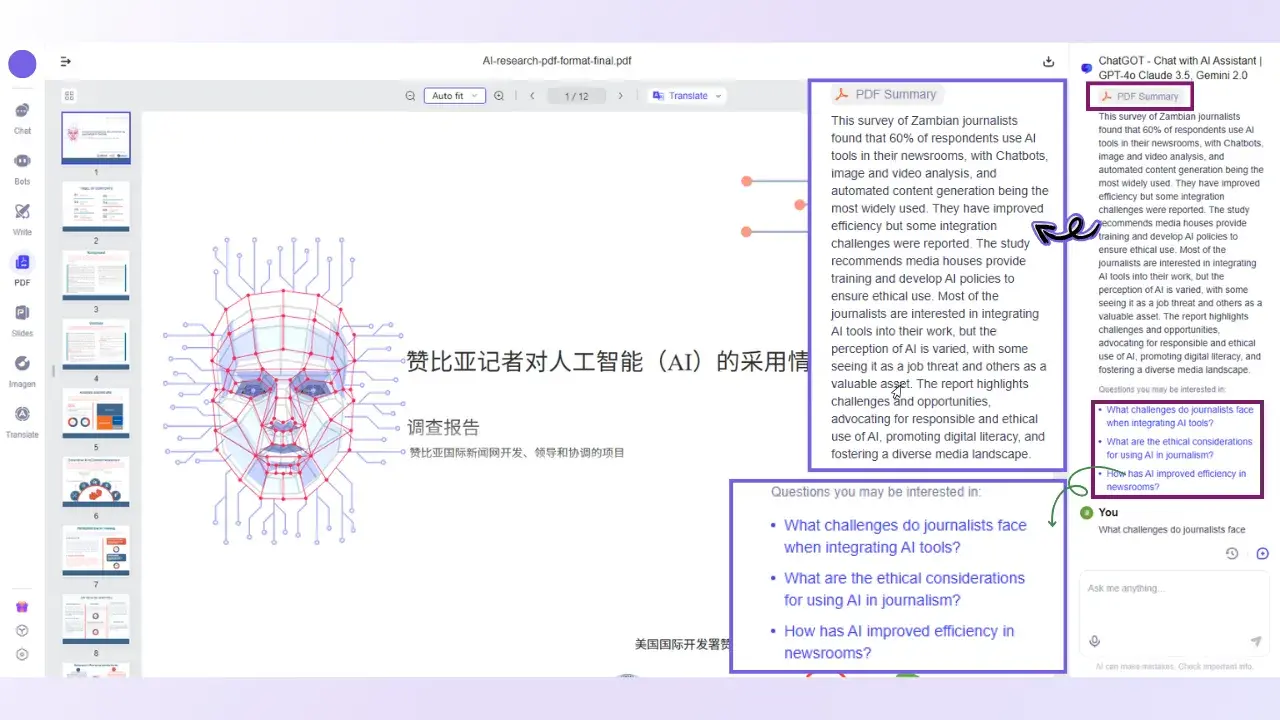The image size is (1280, 720).
Task: Open chat history with the clock icon
Action: (1232, 554)
